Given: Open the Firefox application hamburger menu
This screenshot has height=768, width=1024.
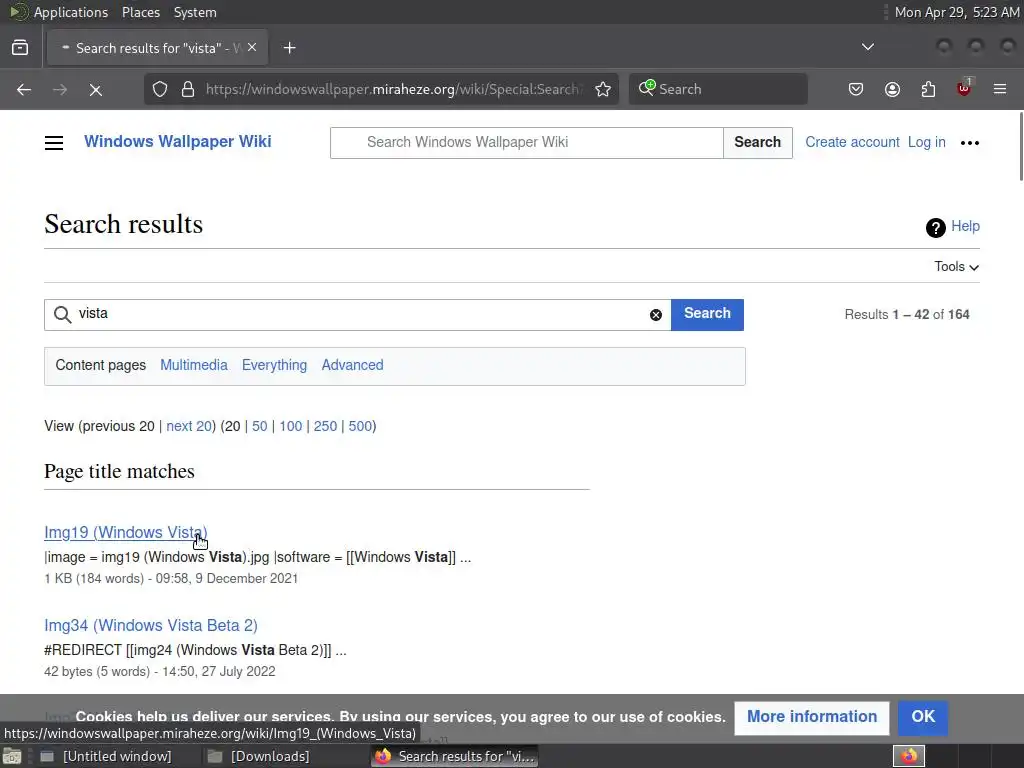Looking at the screenshot, I should [x=1000, y=89].
